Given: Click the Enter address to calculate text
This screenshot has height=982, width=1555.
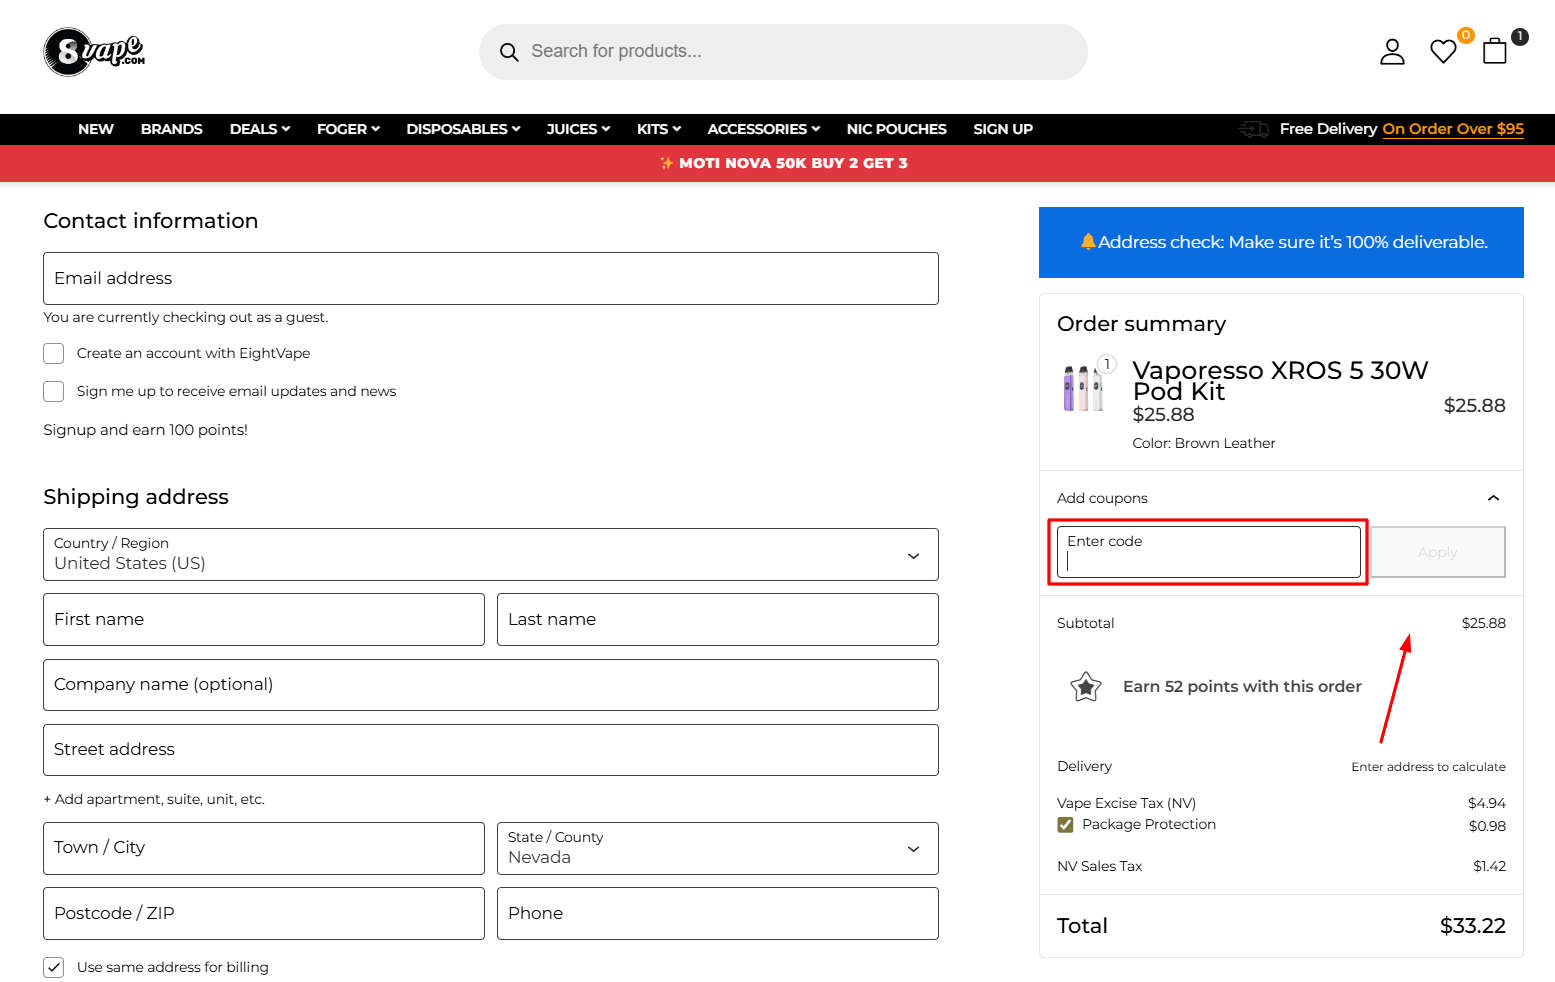Looking at the screenshot, I should tap(1428, 767).
